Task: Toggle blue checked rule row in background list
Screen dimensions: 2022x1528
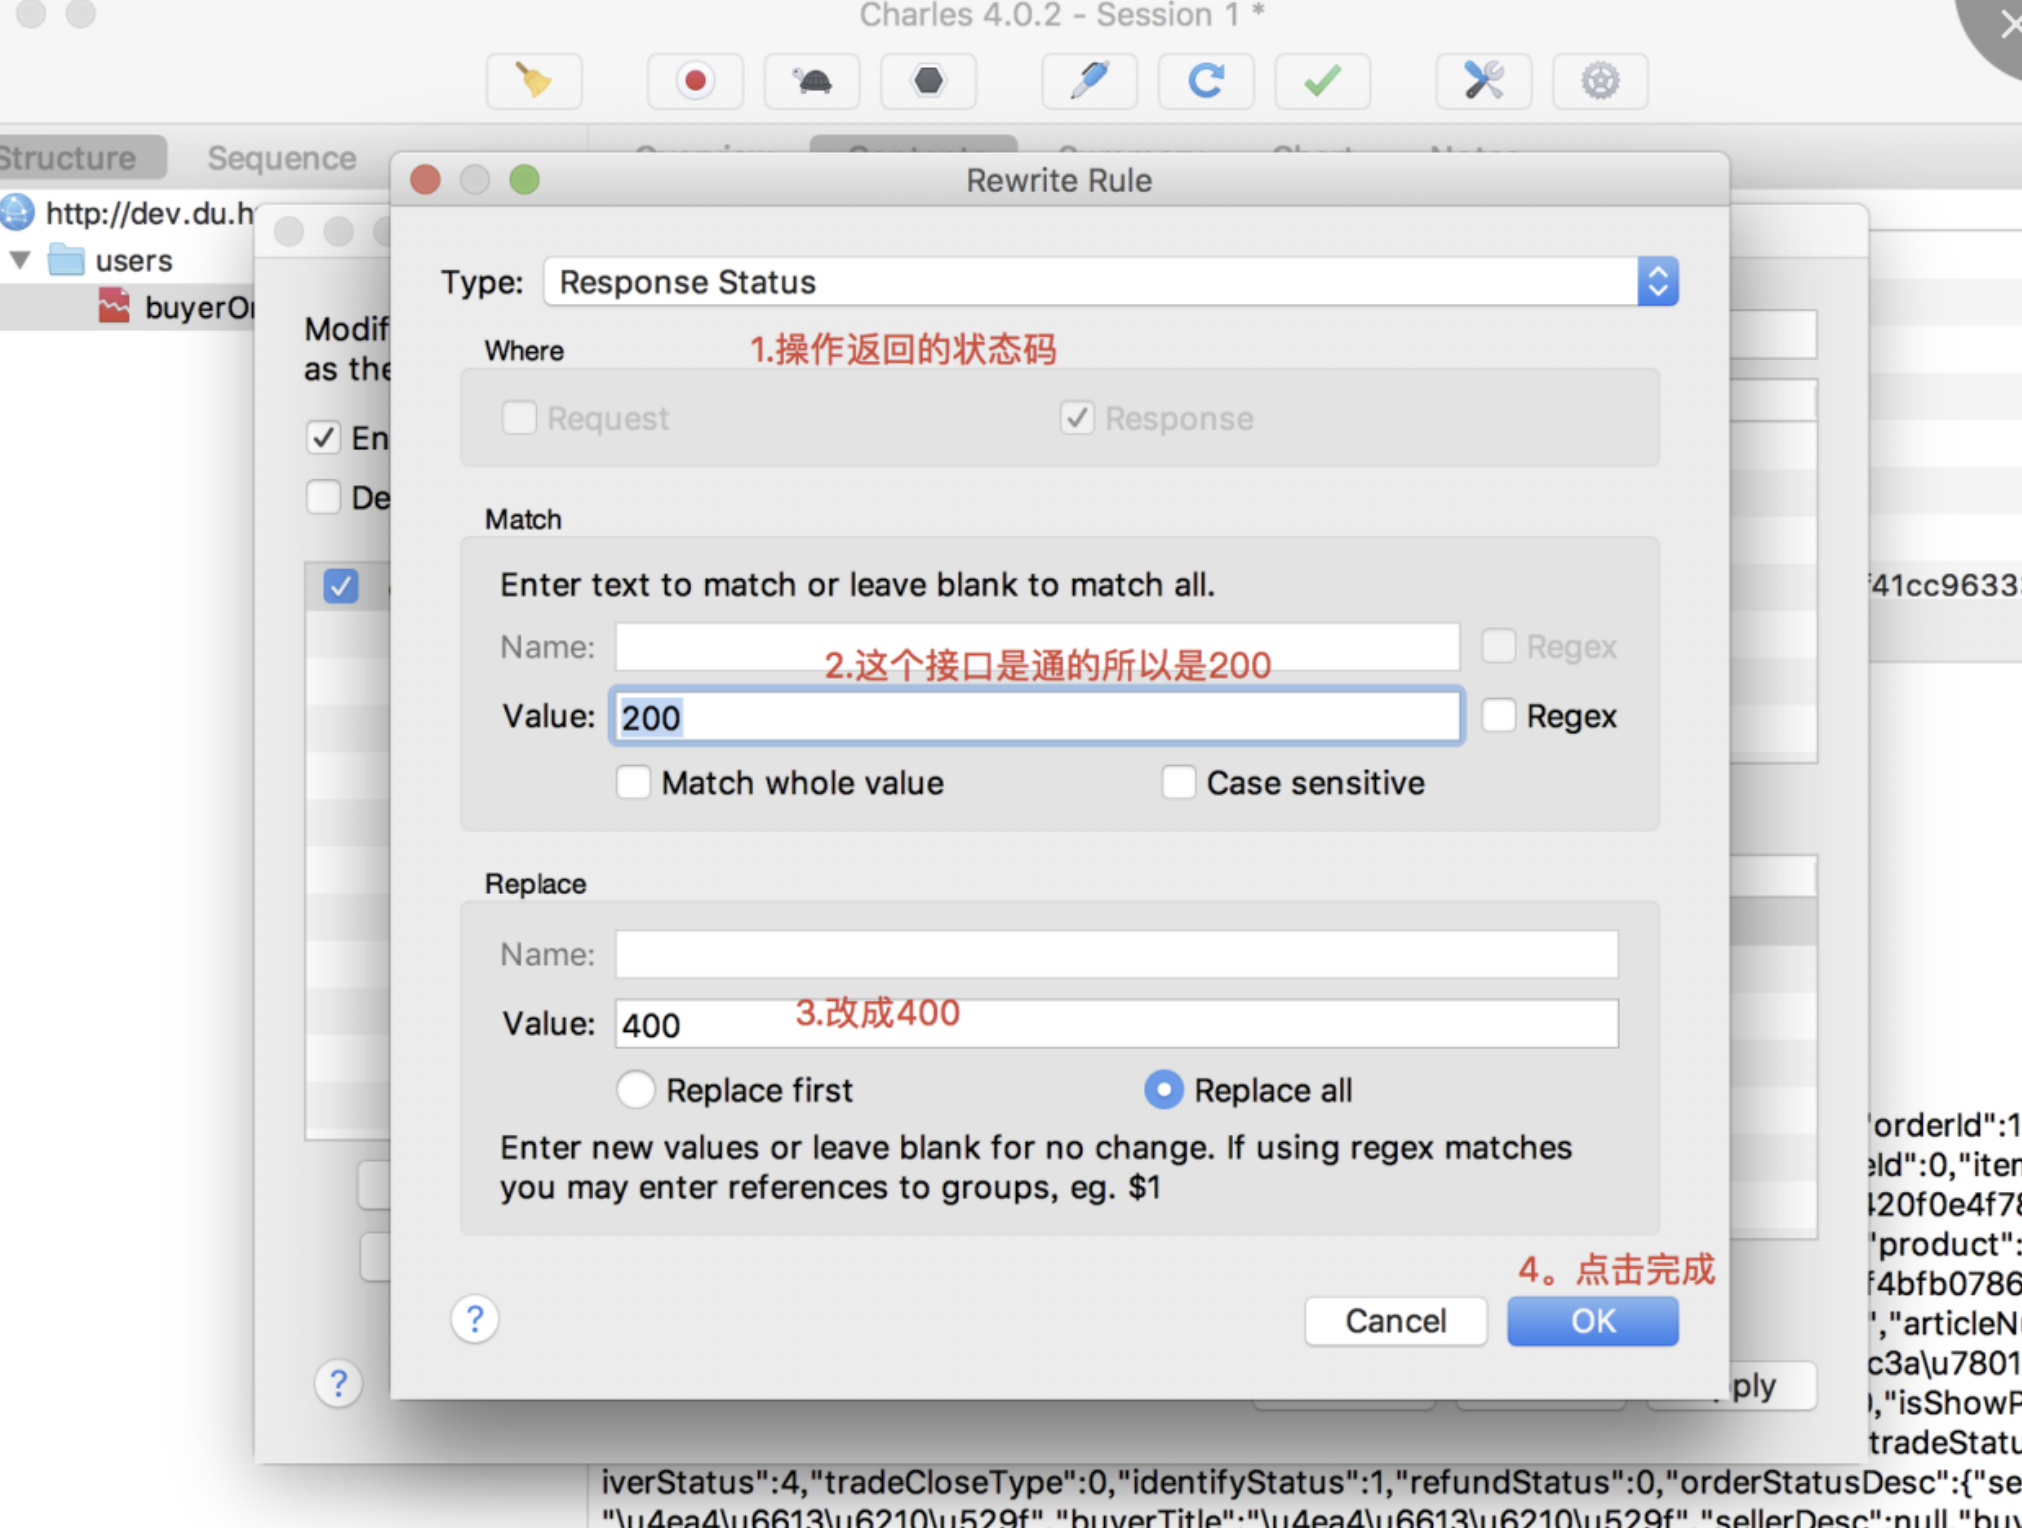Action: pyautogui.click(x=340, y=586)
